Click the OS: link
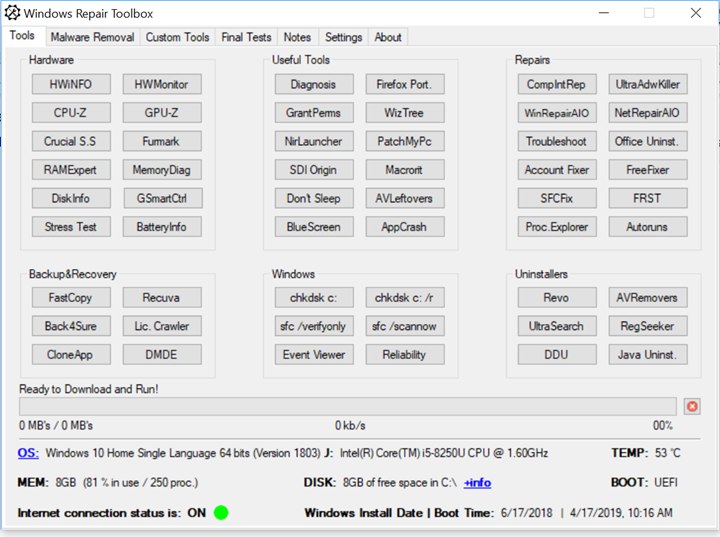Viewport: 720px width, 537px height. [x=28, y=453]
